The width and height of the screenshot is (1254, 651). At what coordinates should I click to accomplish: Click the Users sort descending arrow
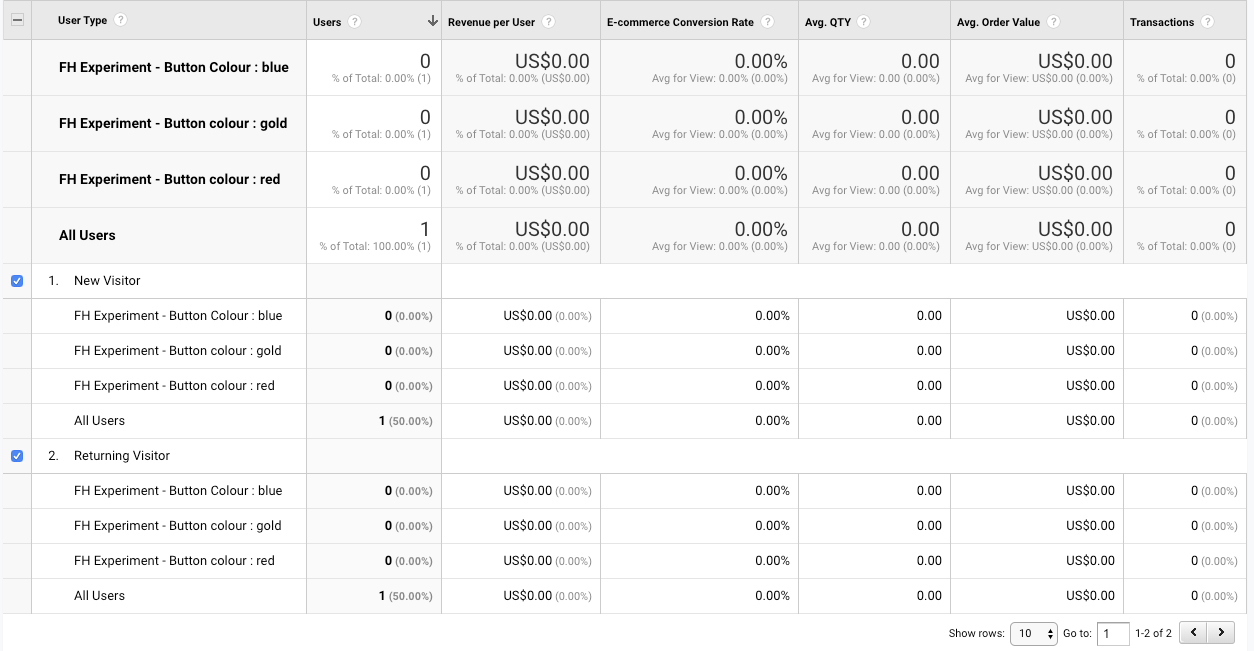coord(432,21)
